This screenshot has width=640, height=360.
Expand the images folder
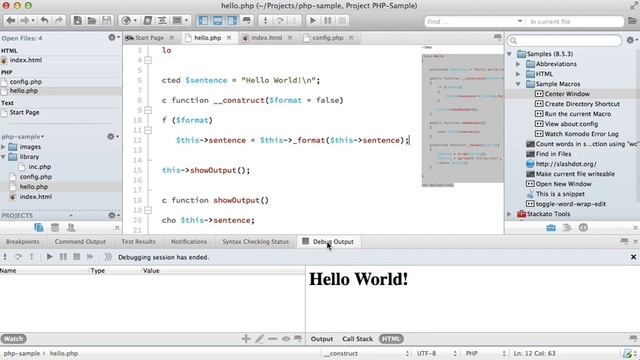[x=3, y=147]
